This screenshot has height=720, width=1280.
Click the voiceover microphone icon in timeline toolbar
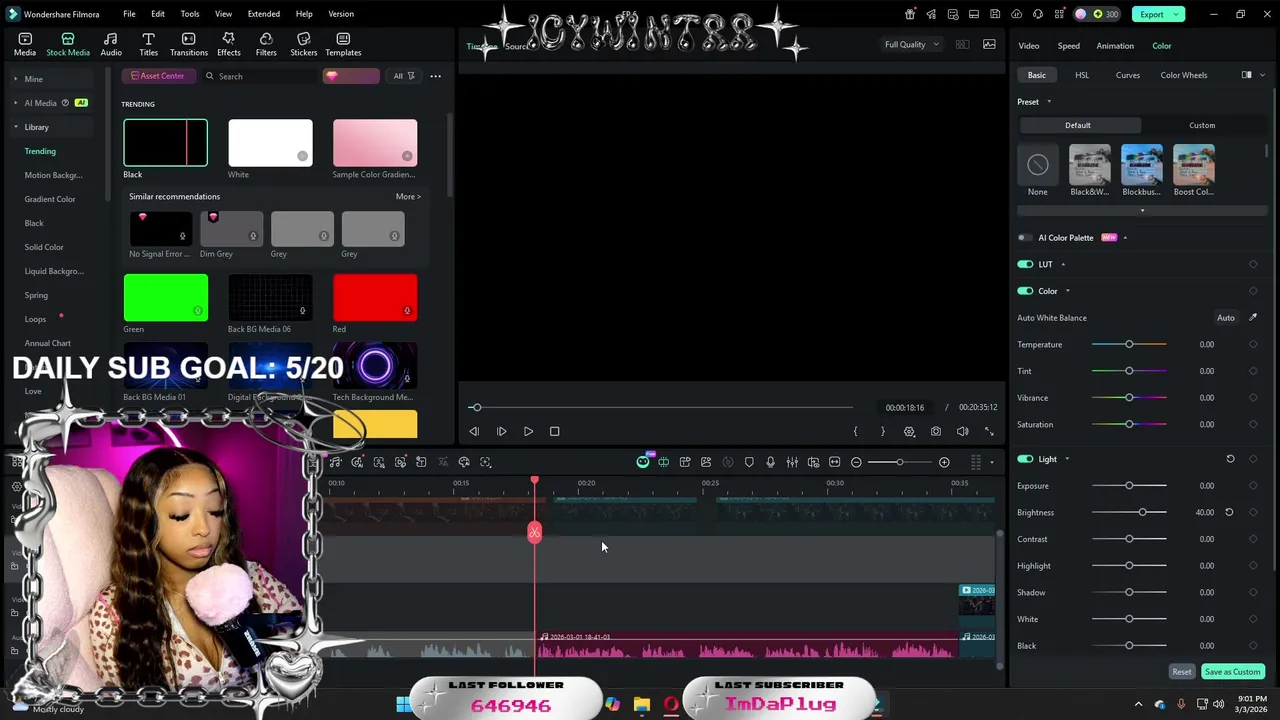(770, 462)
